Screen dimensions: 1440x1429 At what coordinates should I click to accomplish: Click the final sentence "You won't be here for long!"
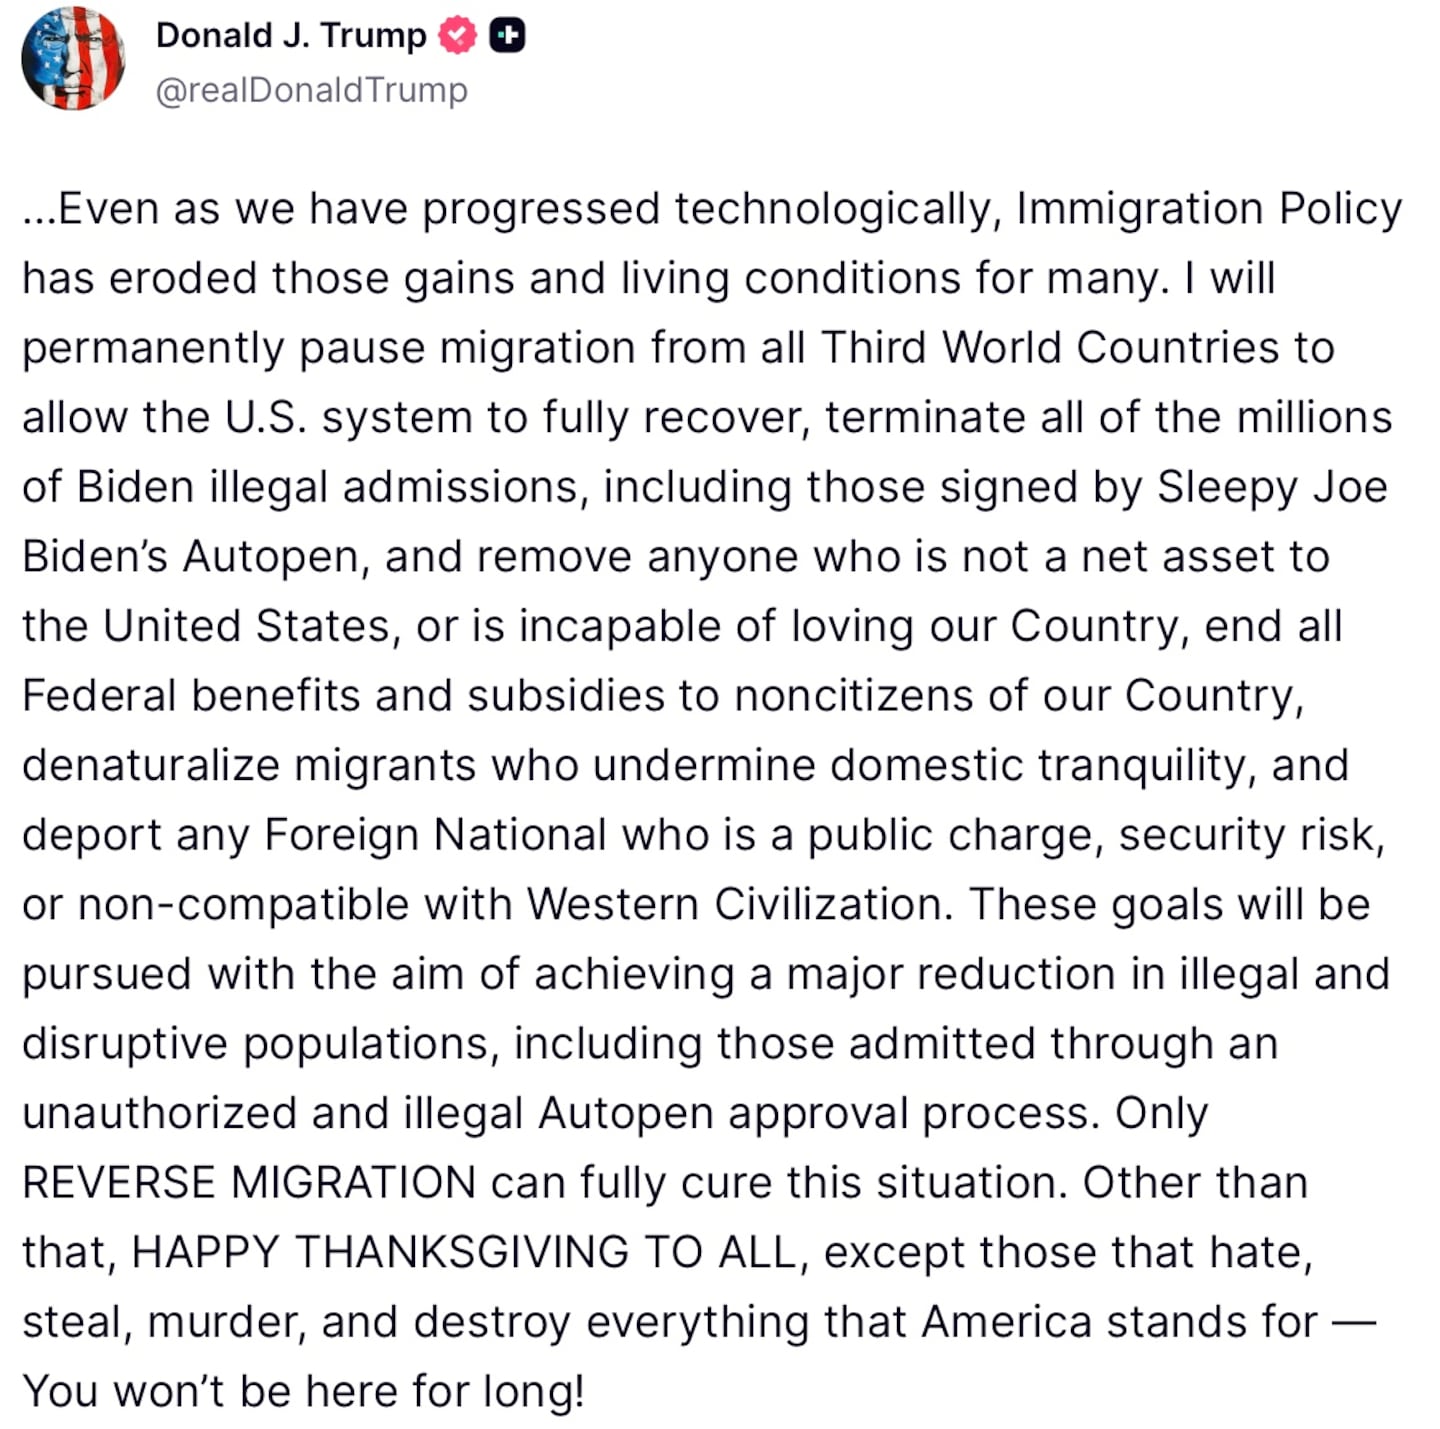click(x=303, y=1392)
